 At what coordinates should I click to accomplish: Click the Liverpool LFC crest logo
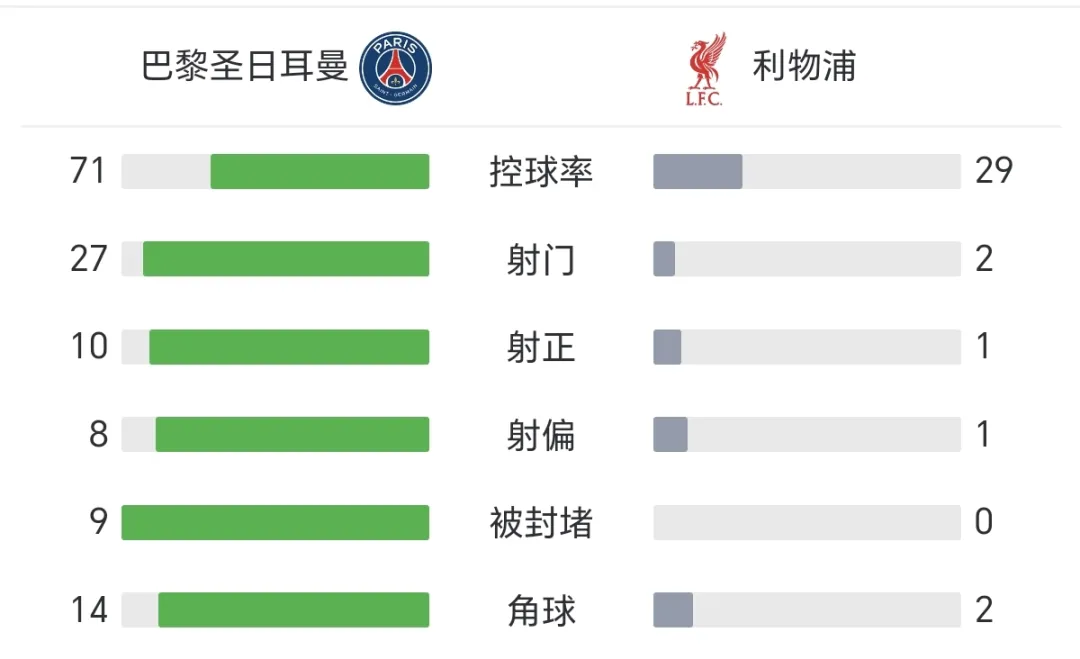coord(705,69)
